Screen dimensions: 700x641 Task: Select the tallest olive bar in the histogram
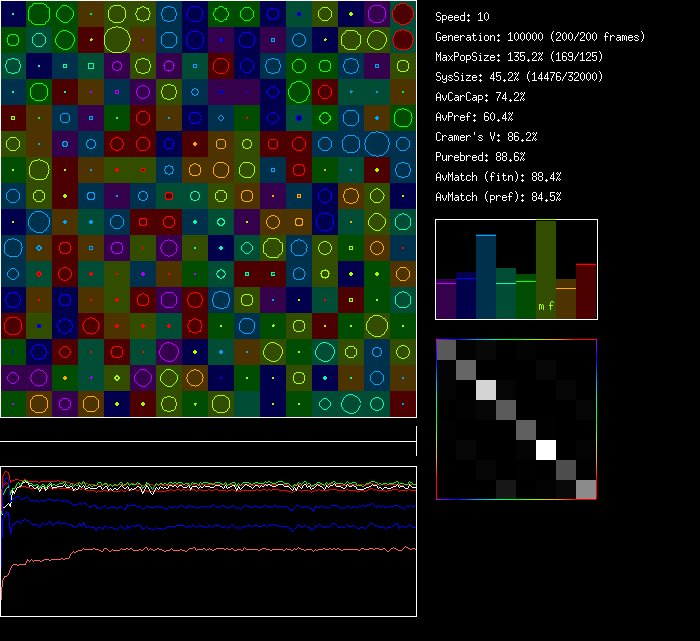pyautogui.click(x=546, y=265)
